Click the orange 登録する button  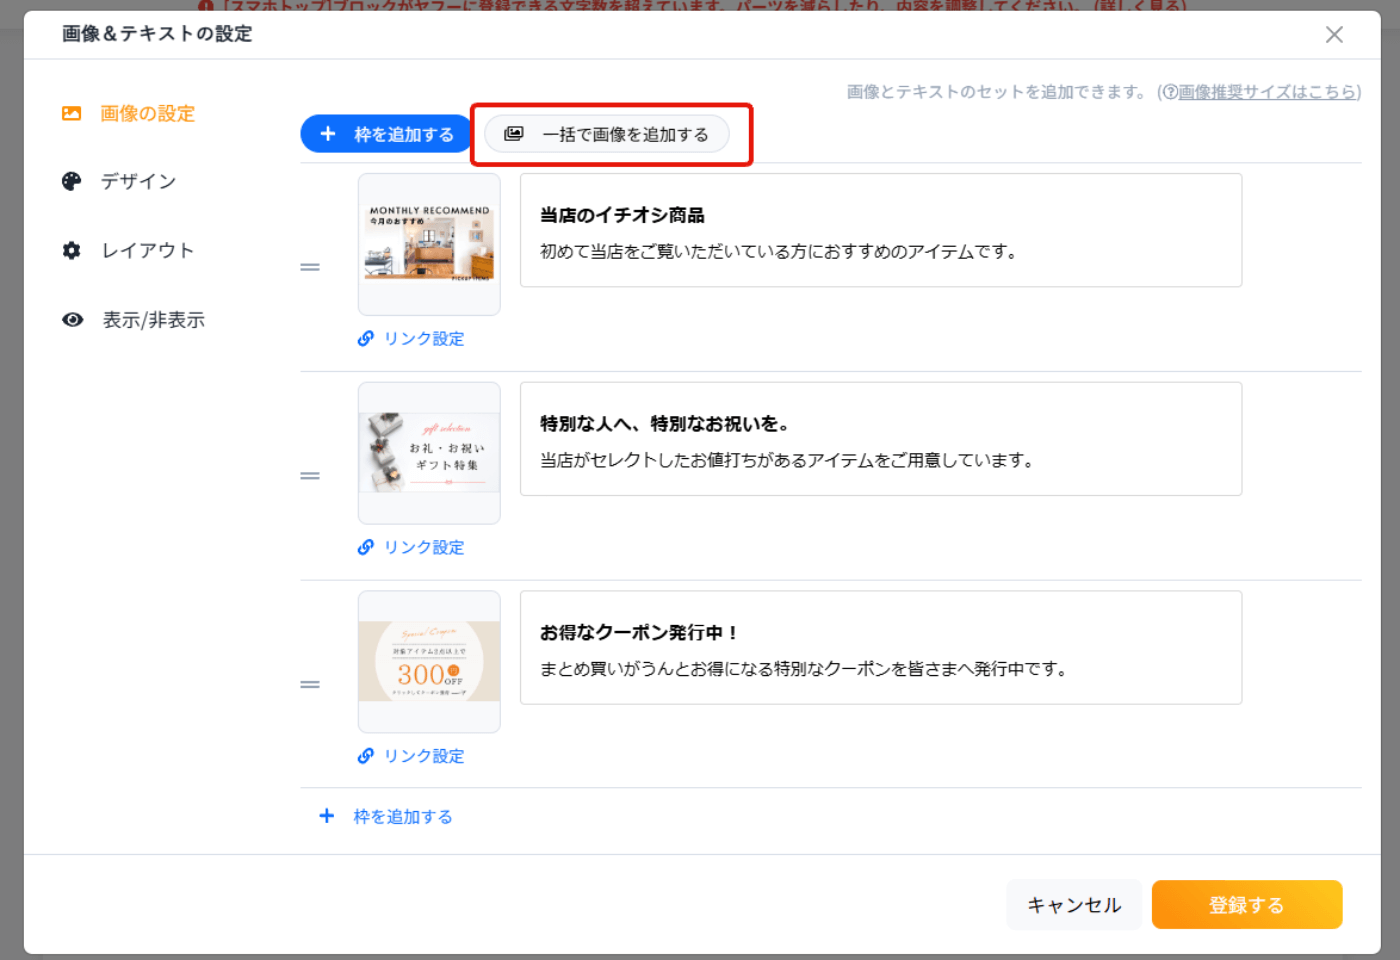click(1247, 905)
